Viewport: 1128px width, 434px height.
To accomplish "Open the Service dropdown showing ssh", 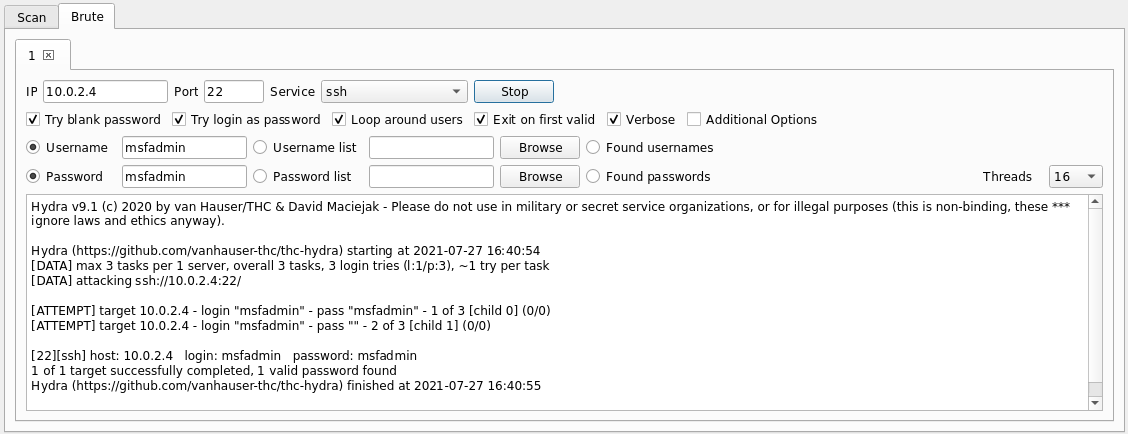I will pyautogui.click(x=394, y=92).
